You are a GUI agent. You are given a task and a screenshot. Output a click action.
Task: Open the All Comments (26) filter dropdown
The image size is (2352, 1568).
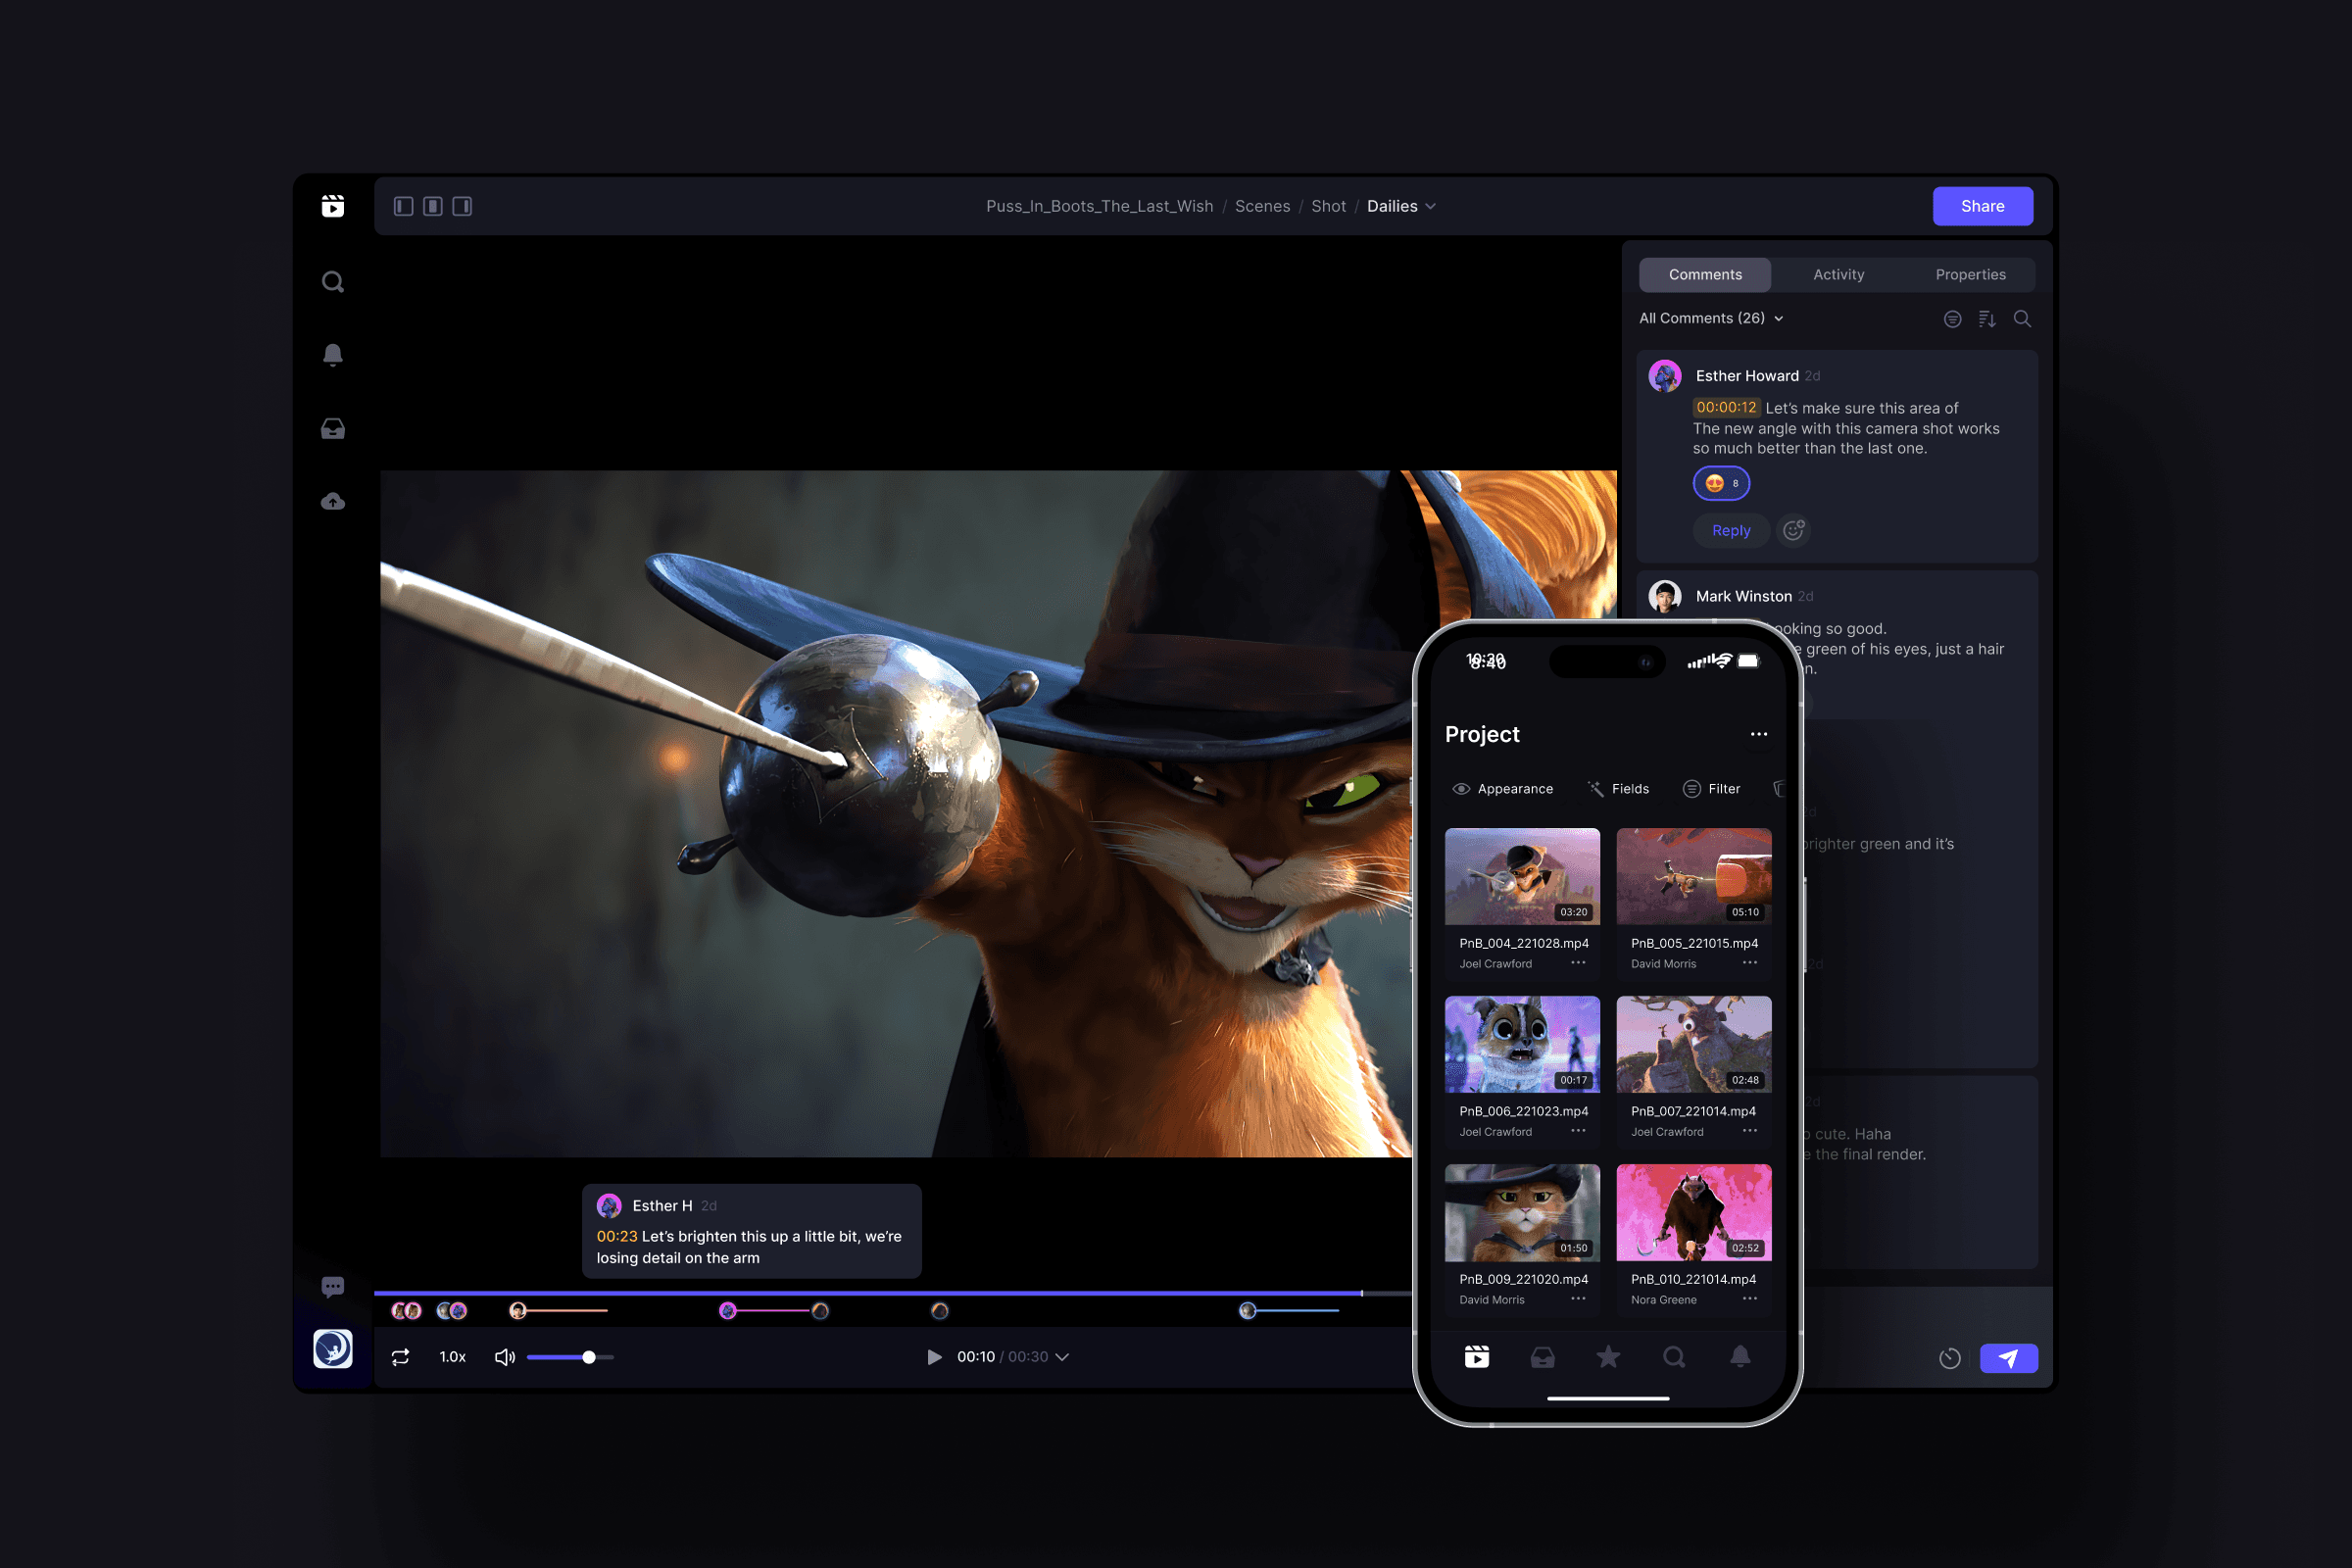[x=1711, y=318]
